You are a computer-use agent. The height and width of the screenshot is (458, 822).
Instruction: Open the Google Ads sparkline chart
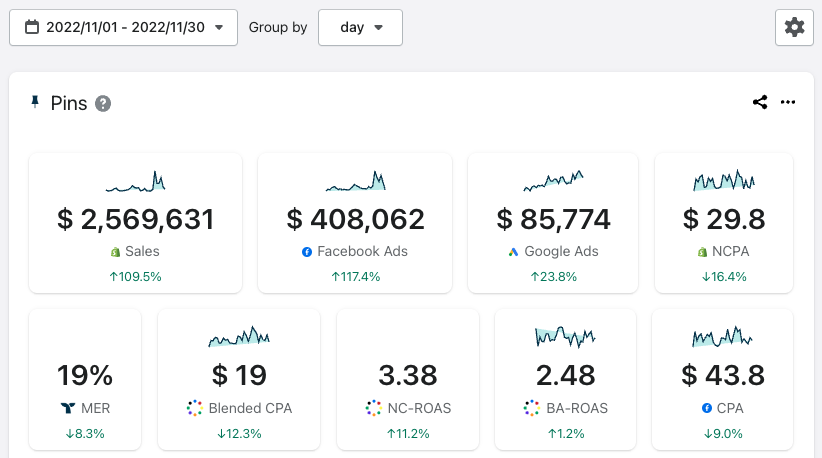(553, 181)
